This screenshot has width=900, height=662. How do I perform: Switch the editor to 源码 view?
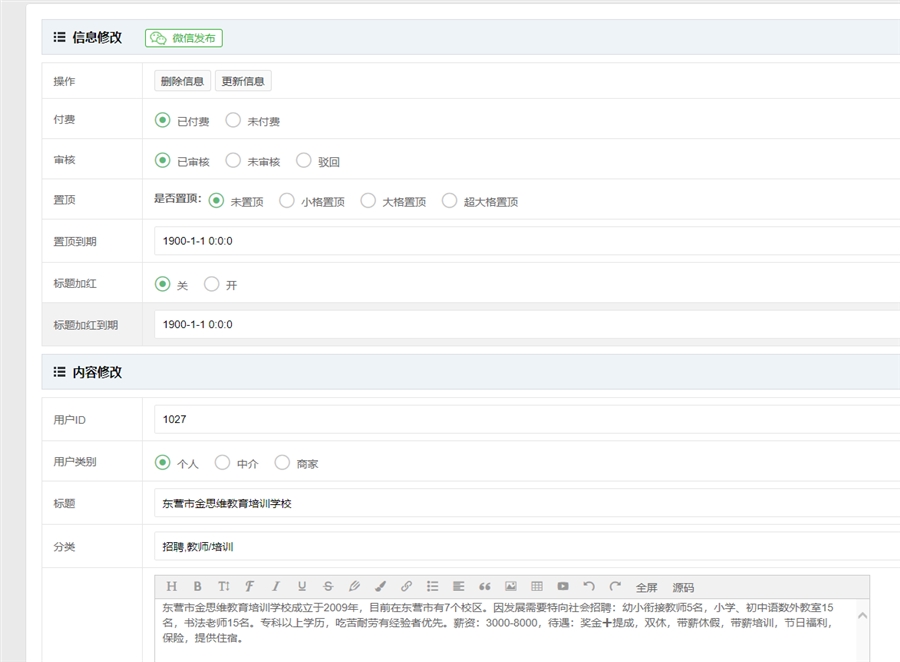pos(683,588)
